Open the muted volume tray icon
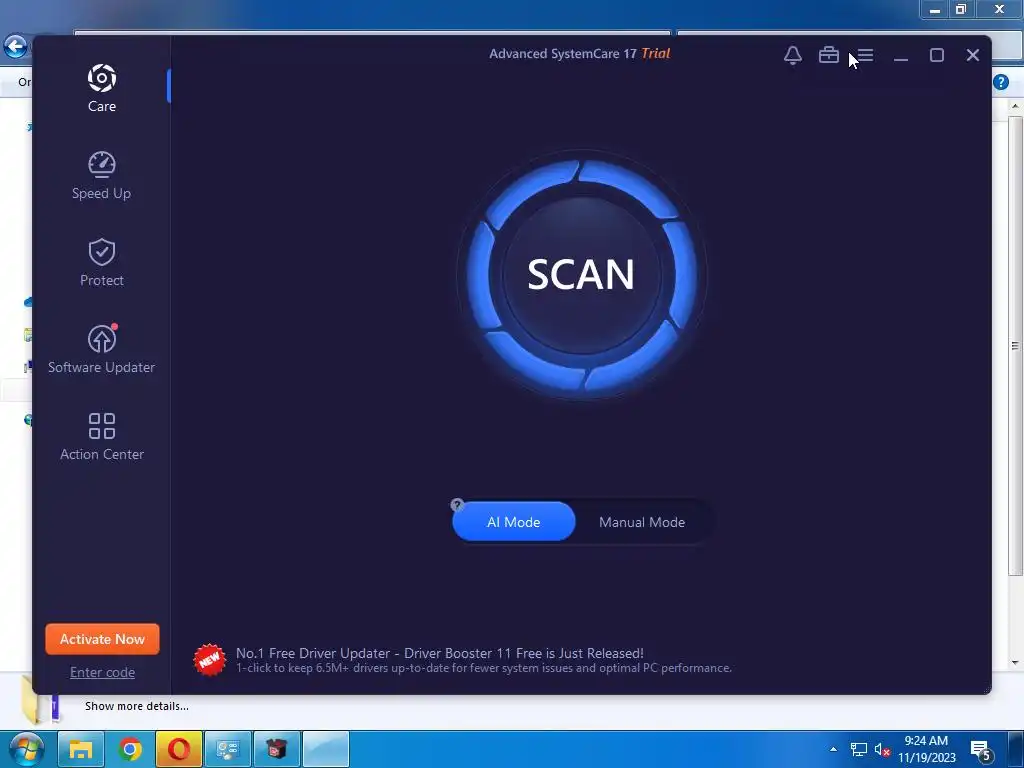 click(882, 750)
